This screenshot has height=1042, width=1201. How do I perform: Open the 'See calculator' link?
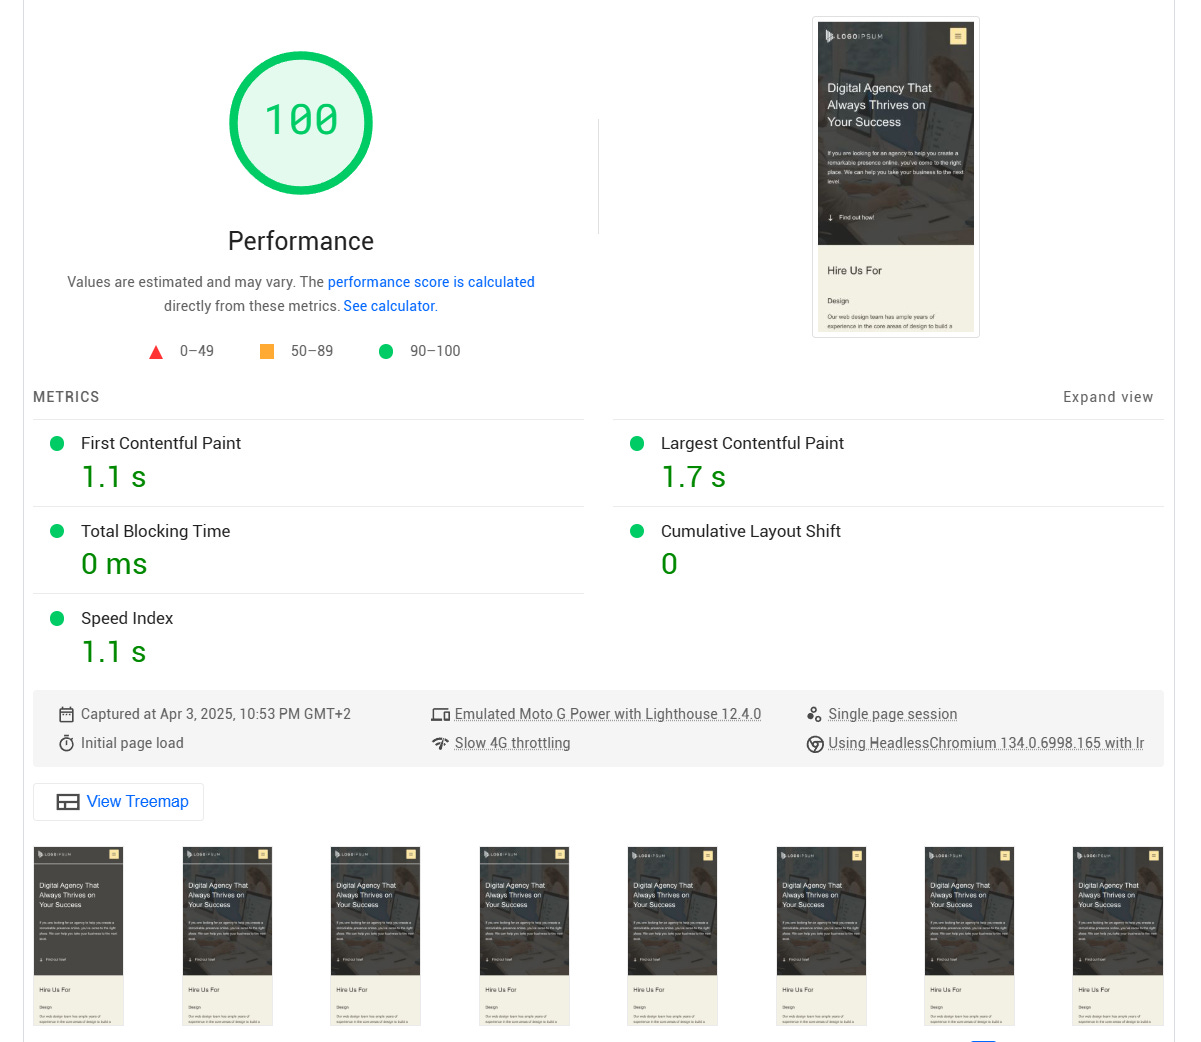(389, 306)
